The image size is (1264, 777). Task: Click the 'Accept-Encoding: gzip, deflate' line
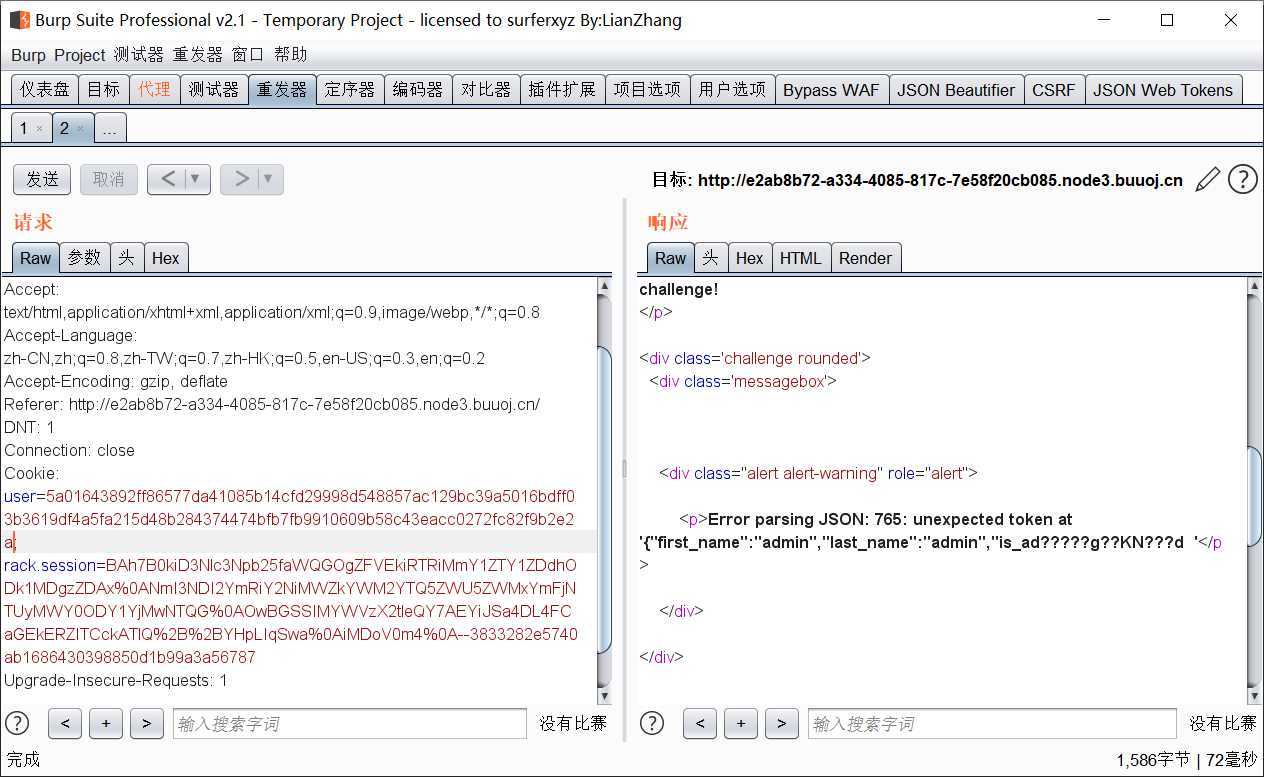tap(116, 381)
